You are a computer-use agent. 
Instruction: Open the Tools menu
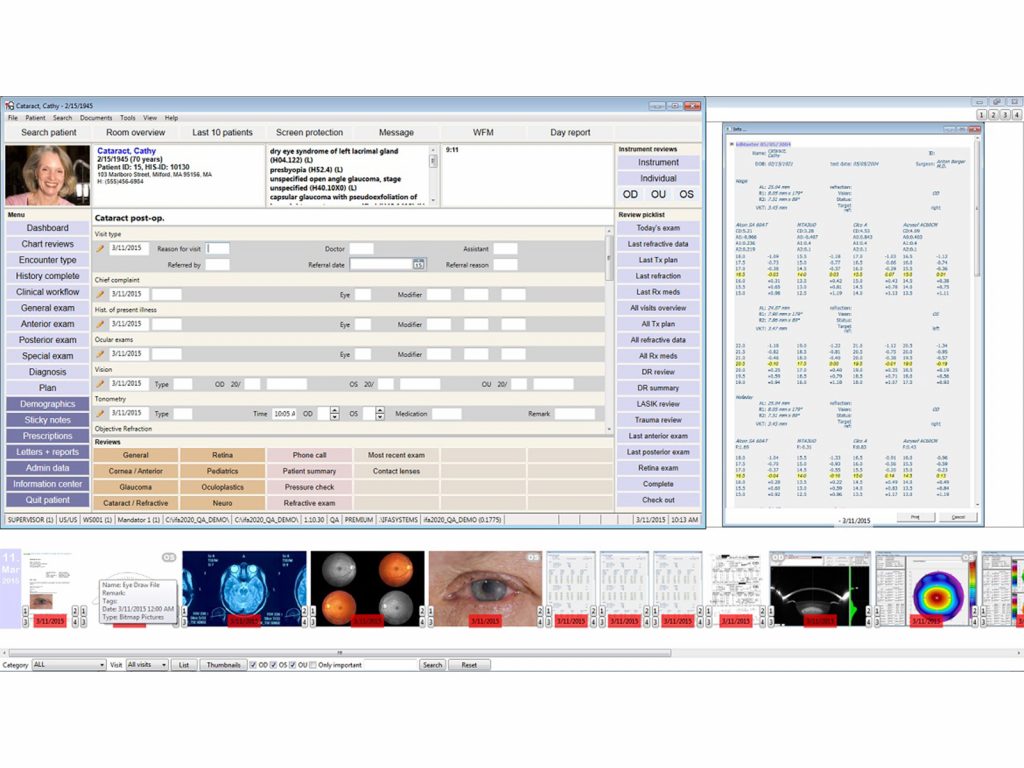(128, 118)
